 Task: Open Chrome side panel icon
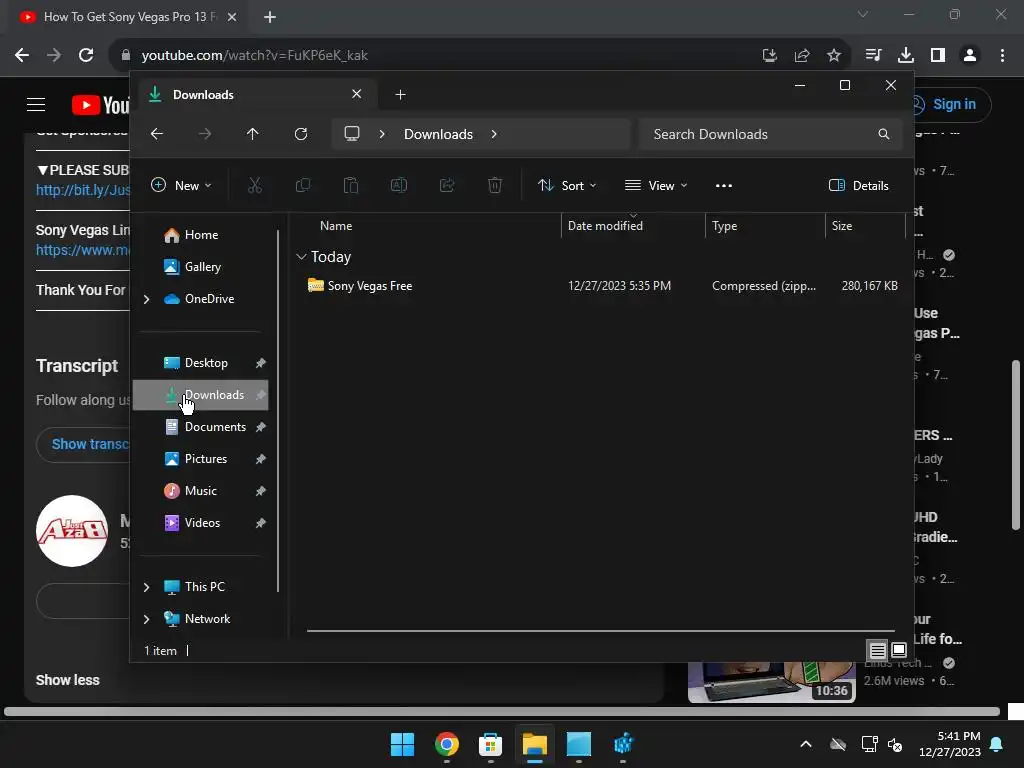click(938, 56)
